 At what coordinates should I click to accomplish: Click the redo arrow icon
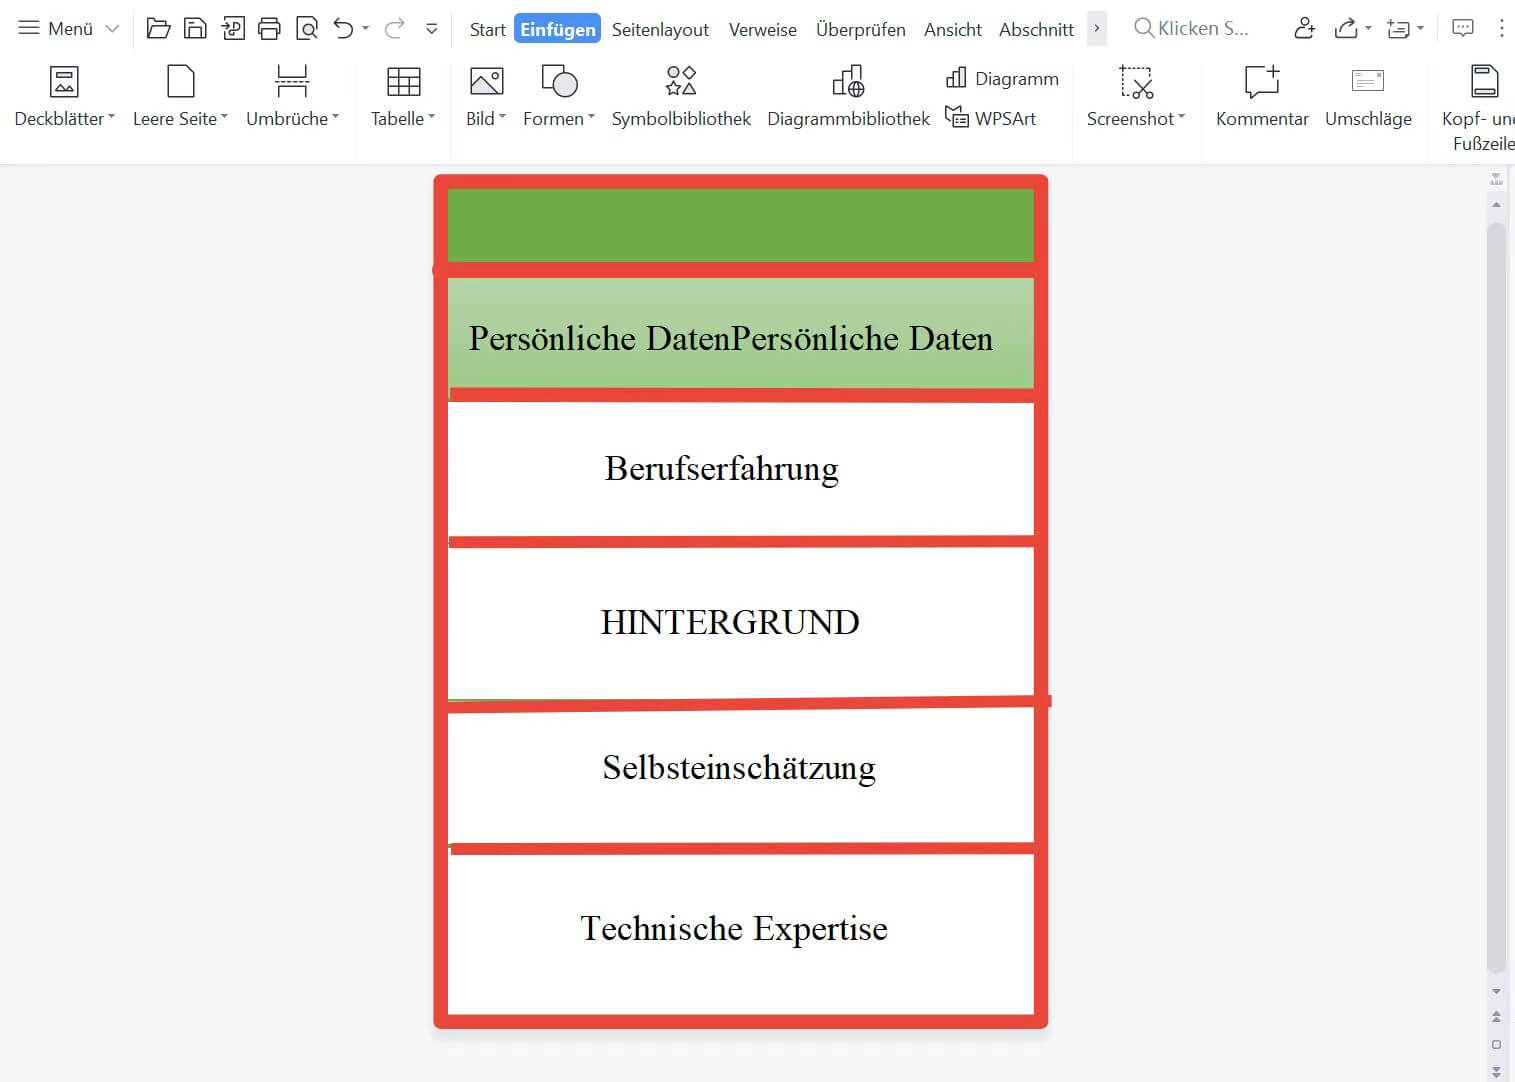pos(394,28)
